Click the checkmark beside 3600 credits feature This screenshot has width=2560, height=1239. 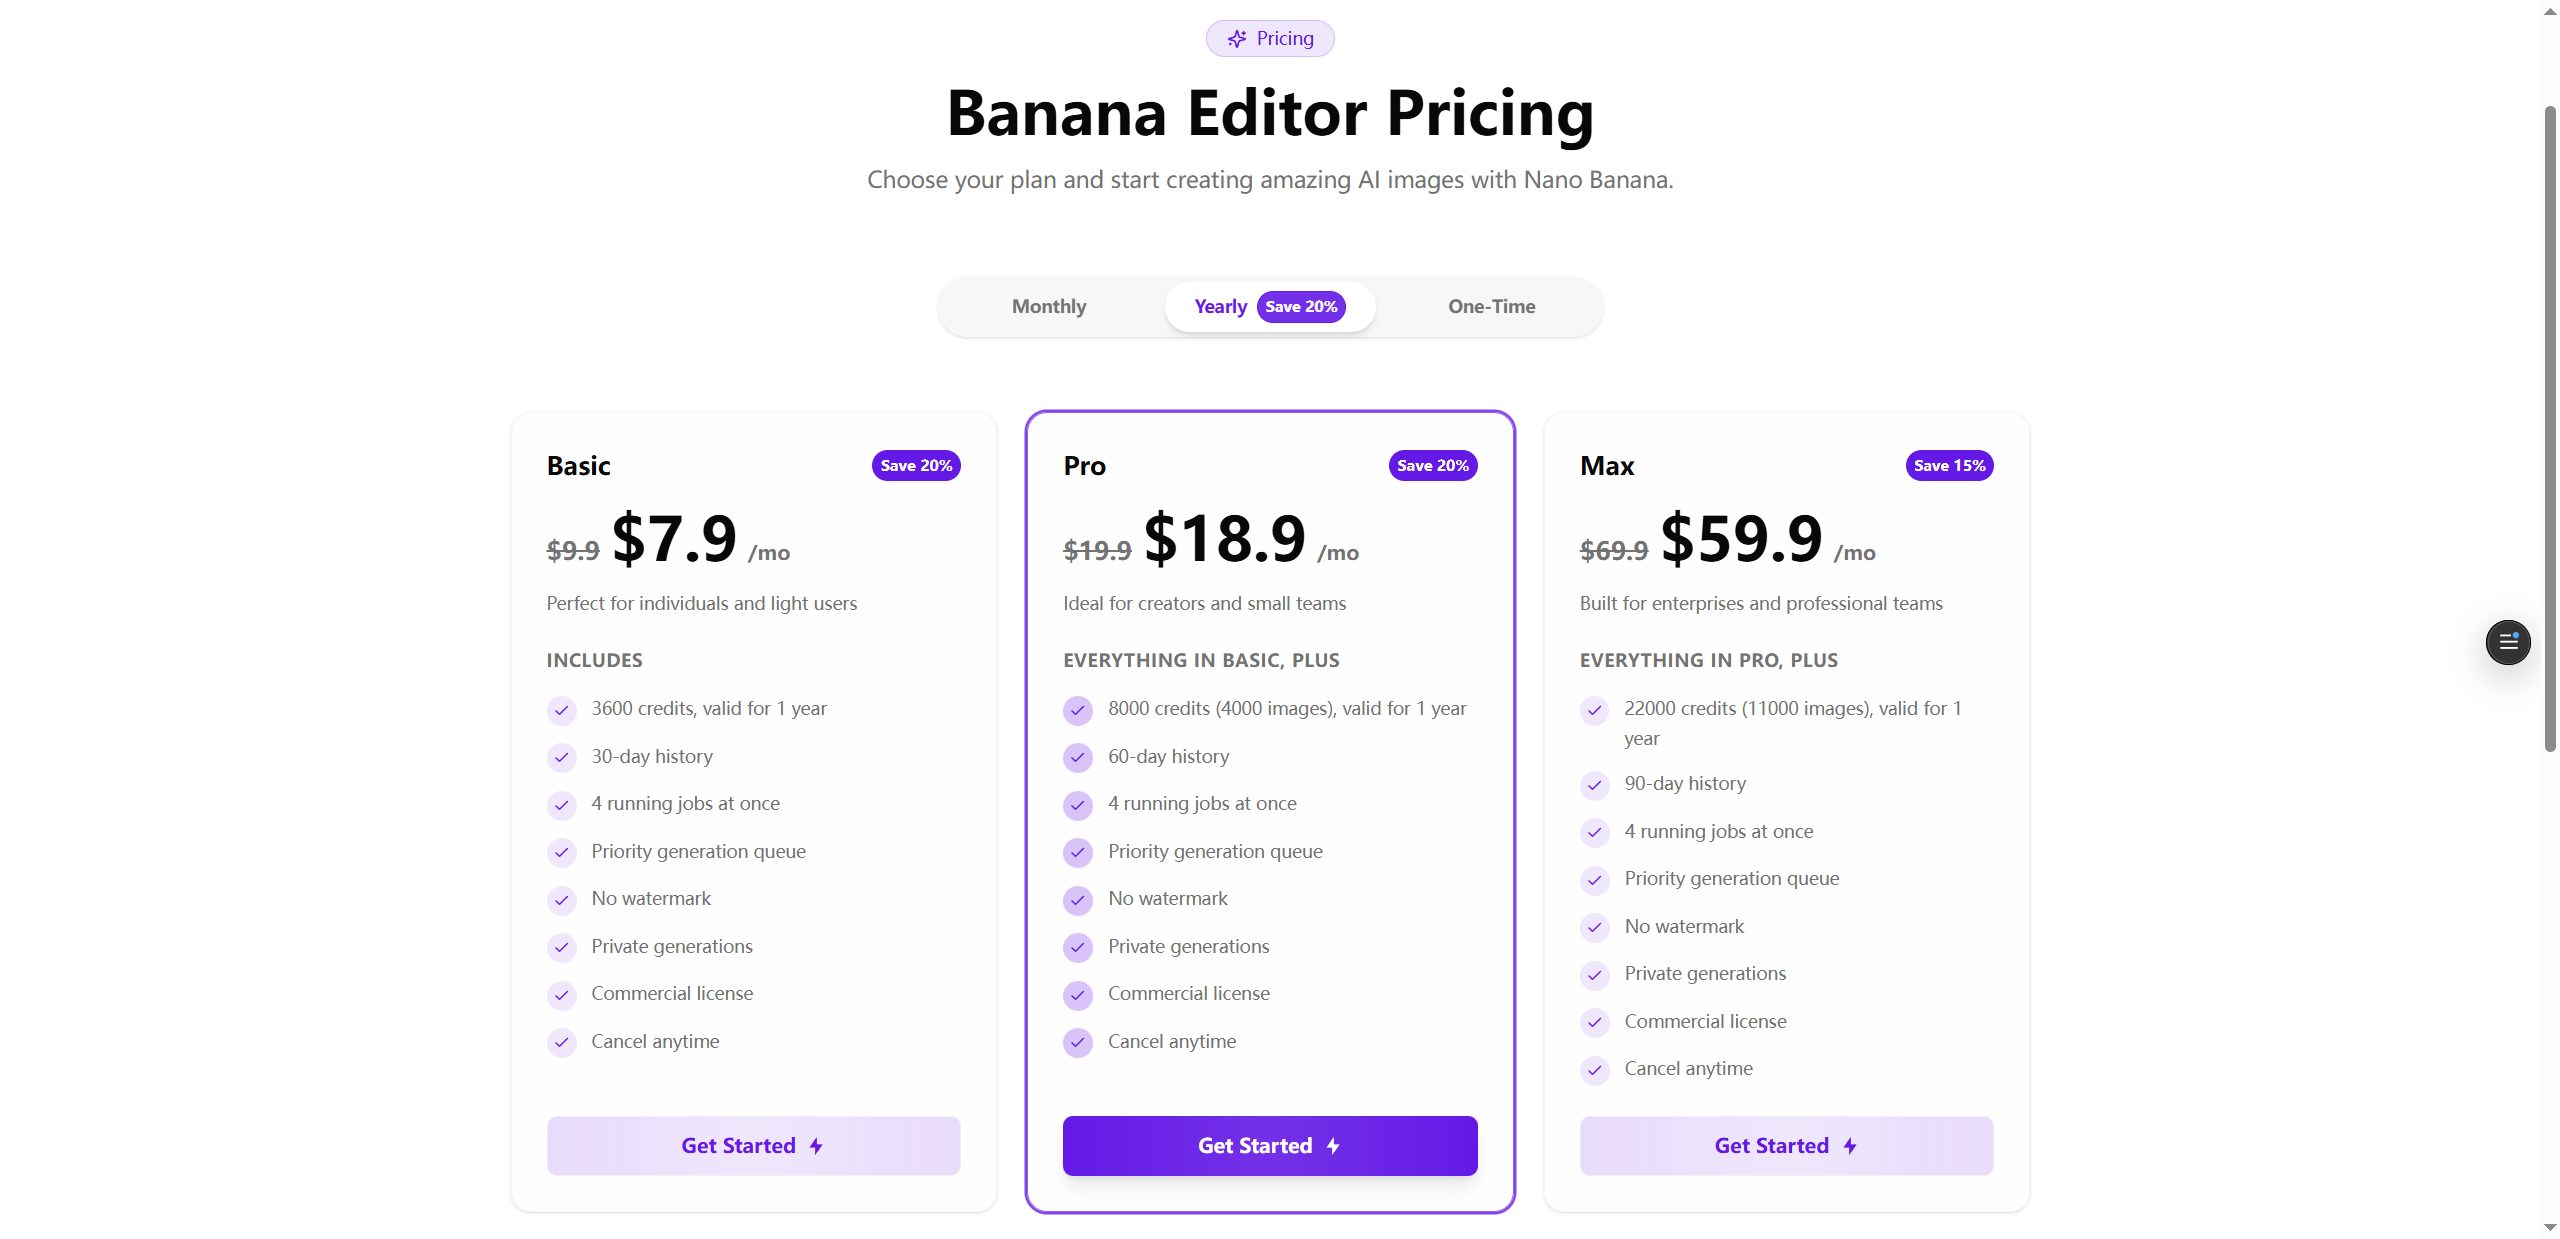561,710
